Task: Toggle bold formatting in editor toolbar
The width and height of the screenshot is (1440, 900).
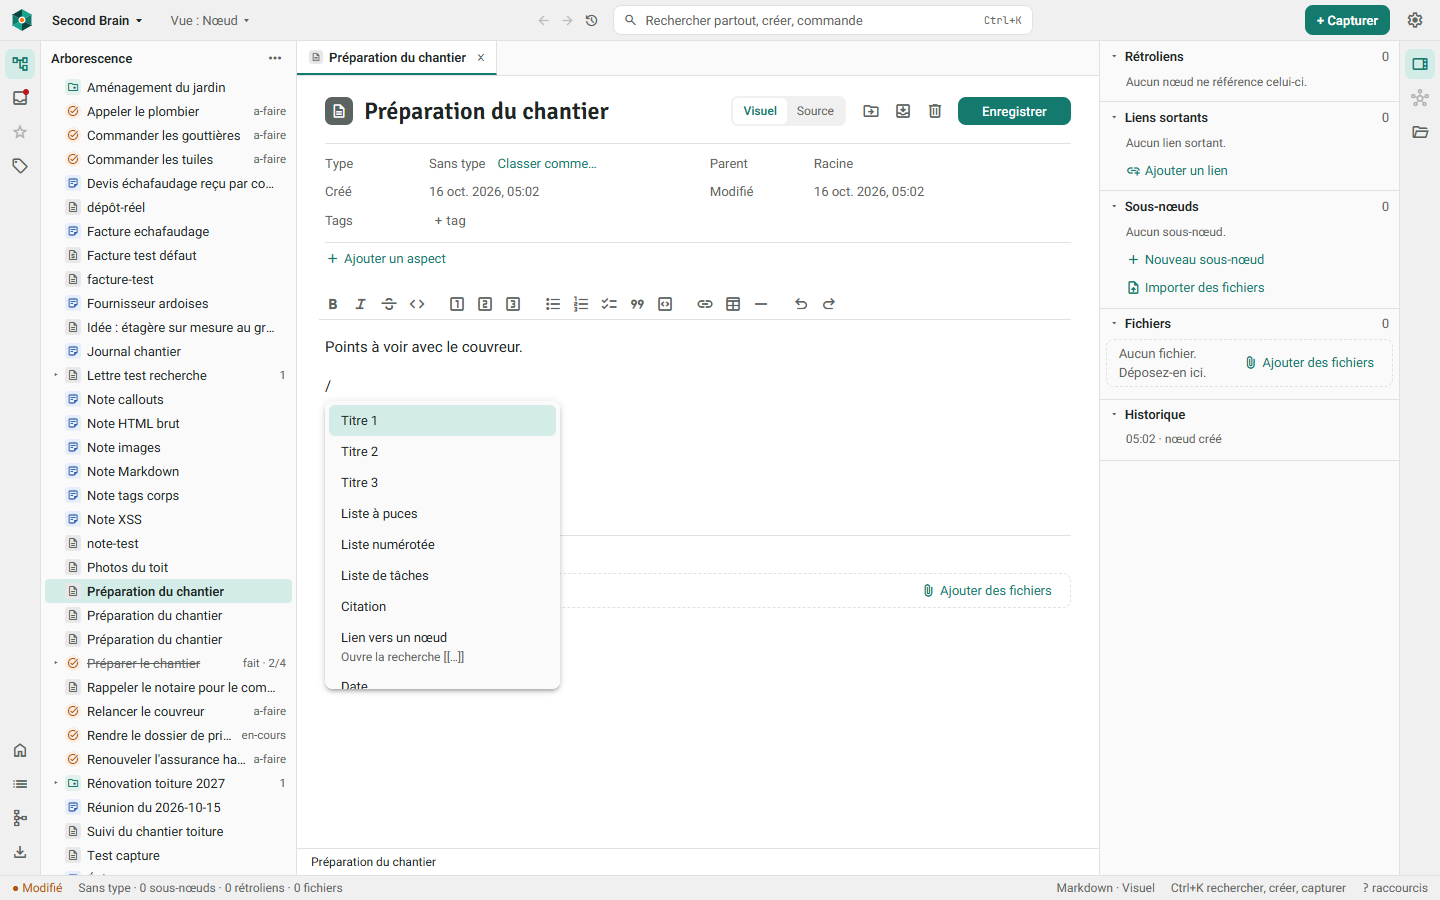Action: click(x=333, y=304)
